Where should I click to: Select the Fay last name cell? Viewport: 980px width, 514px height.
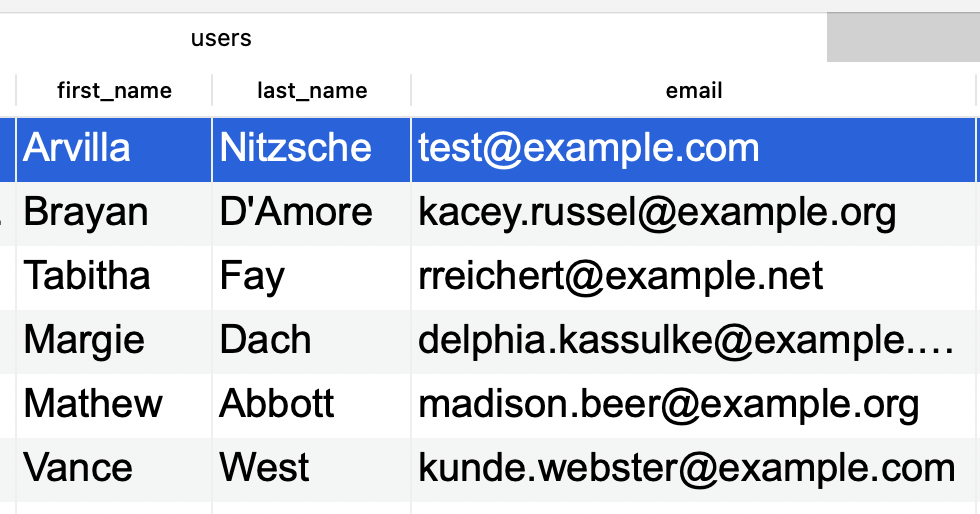[x=312, y=277]
